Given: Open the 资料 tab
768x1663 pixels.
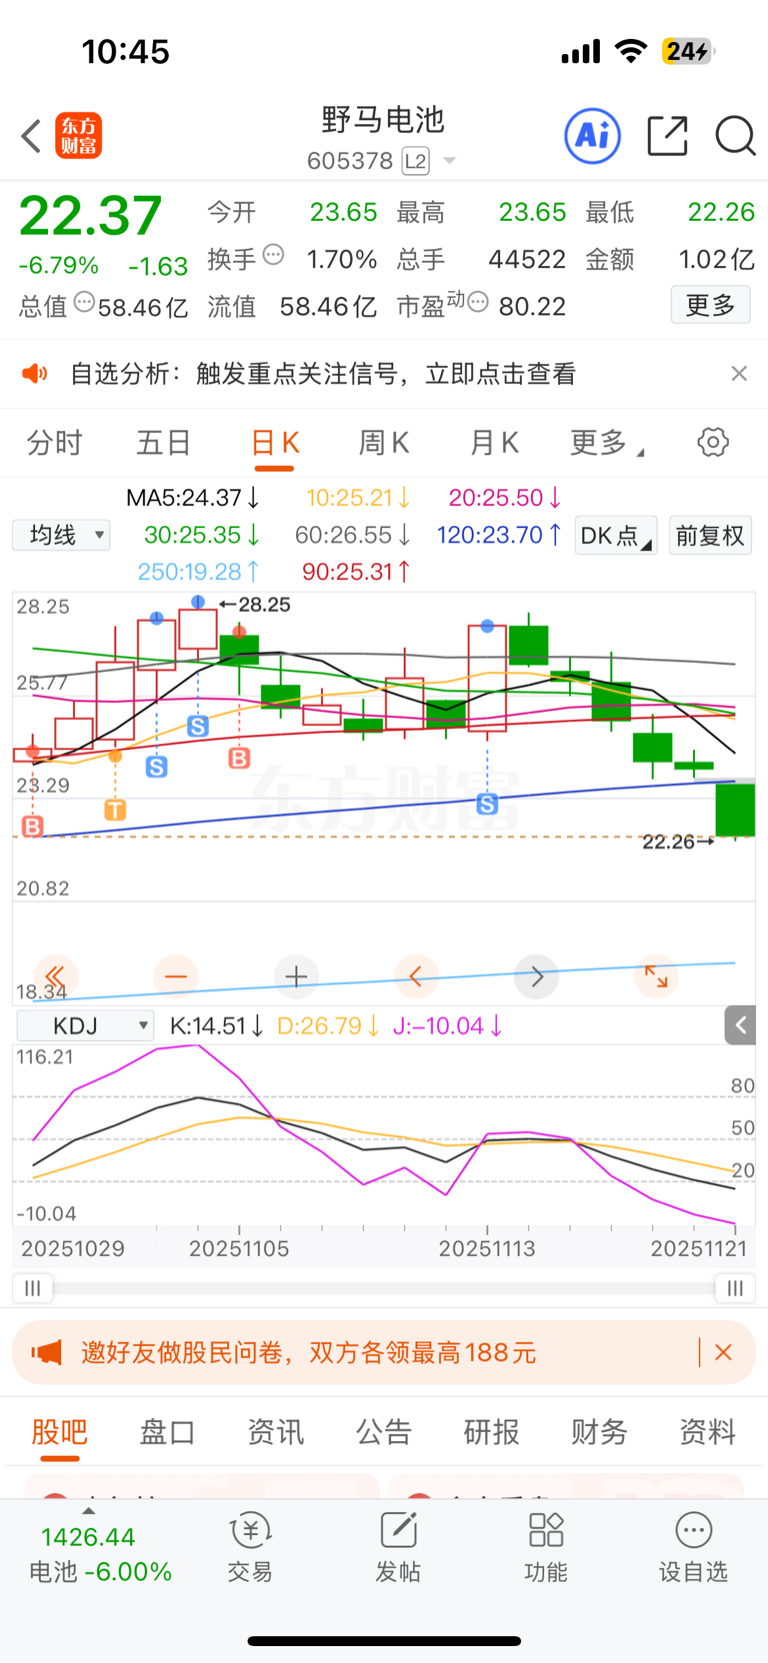Looking at the screenshot, I should click(x=708, y=1432).
